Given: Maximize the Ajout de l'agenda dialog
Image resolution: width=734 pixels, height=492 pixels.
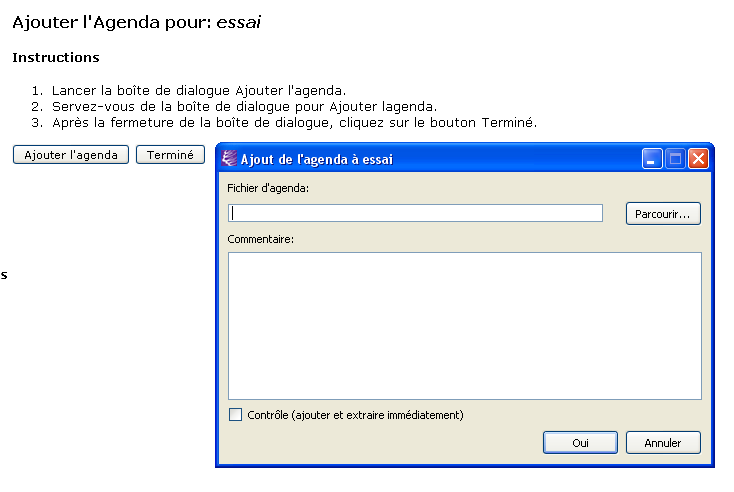Looking at the screenshot, I should tap(675, 158).
